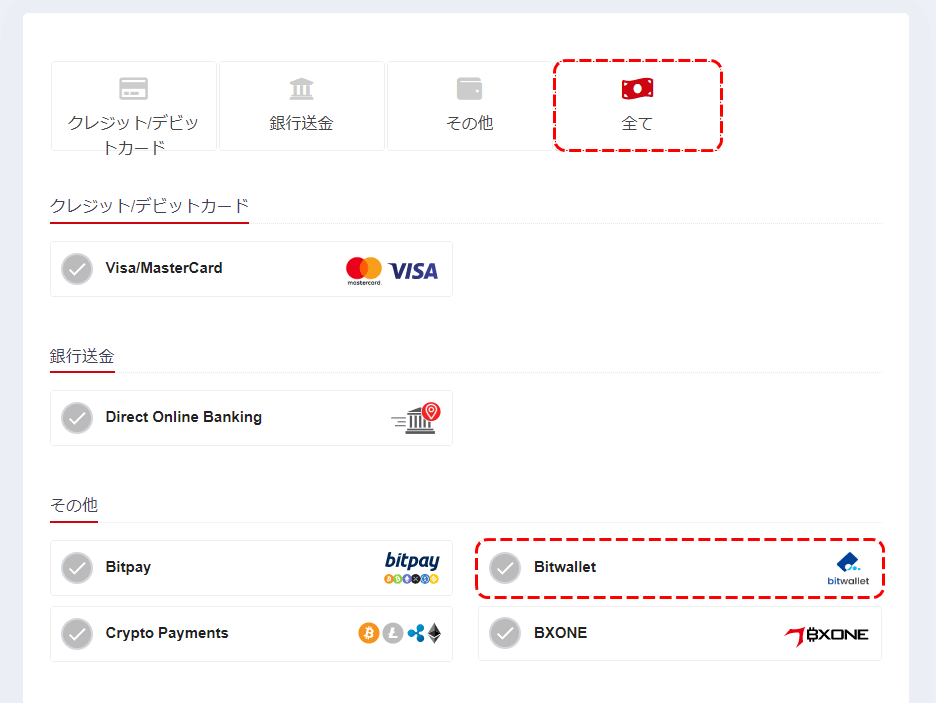Choose the Bitpay payment label
Screen dimensions: 936x703
[x=128, y=567]
